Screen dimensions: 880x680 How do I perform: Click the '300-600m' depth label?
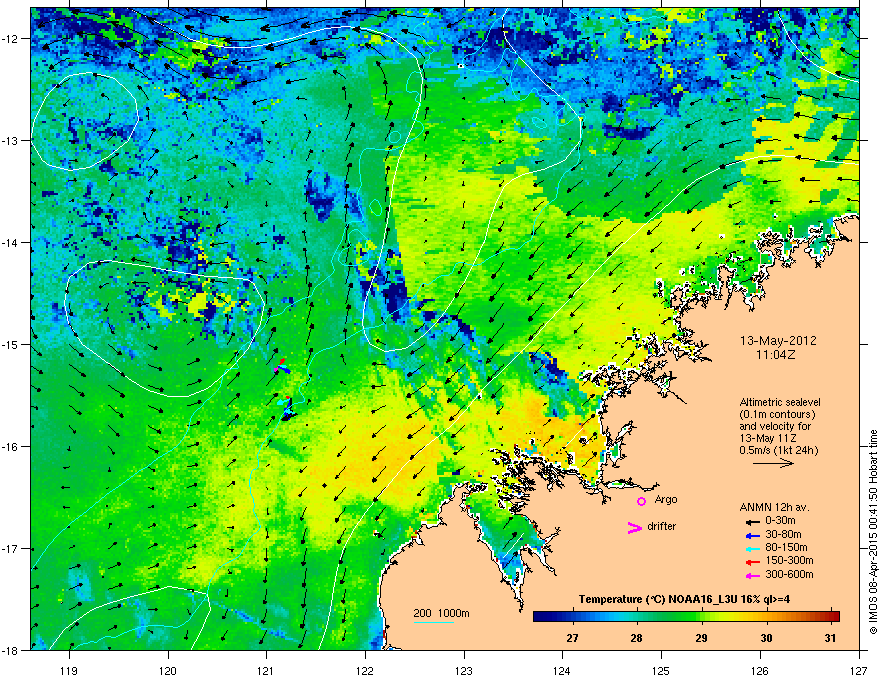pyautogui.click(x=790, y=575)
